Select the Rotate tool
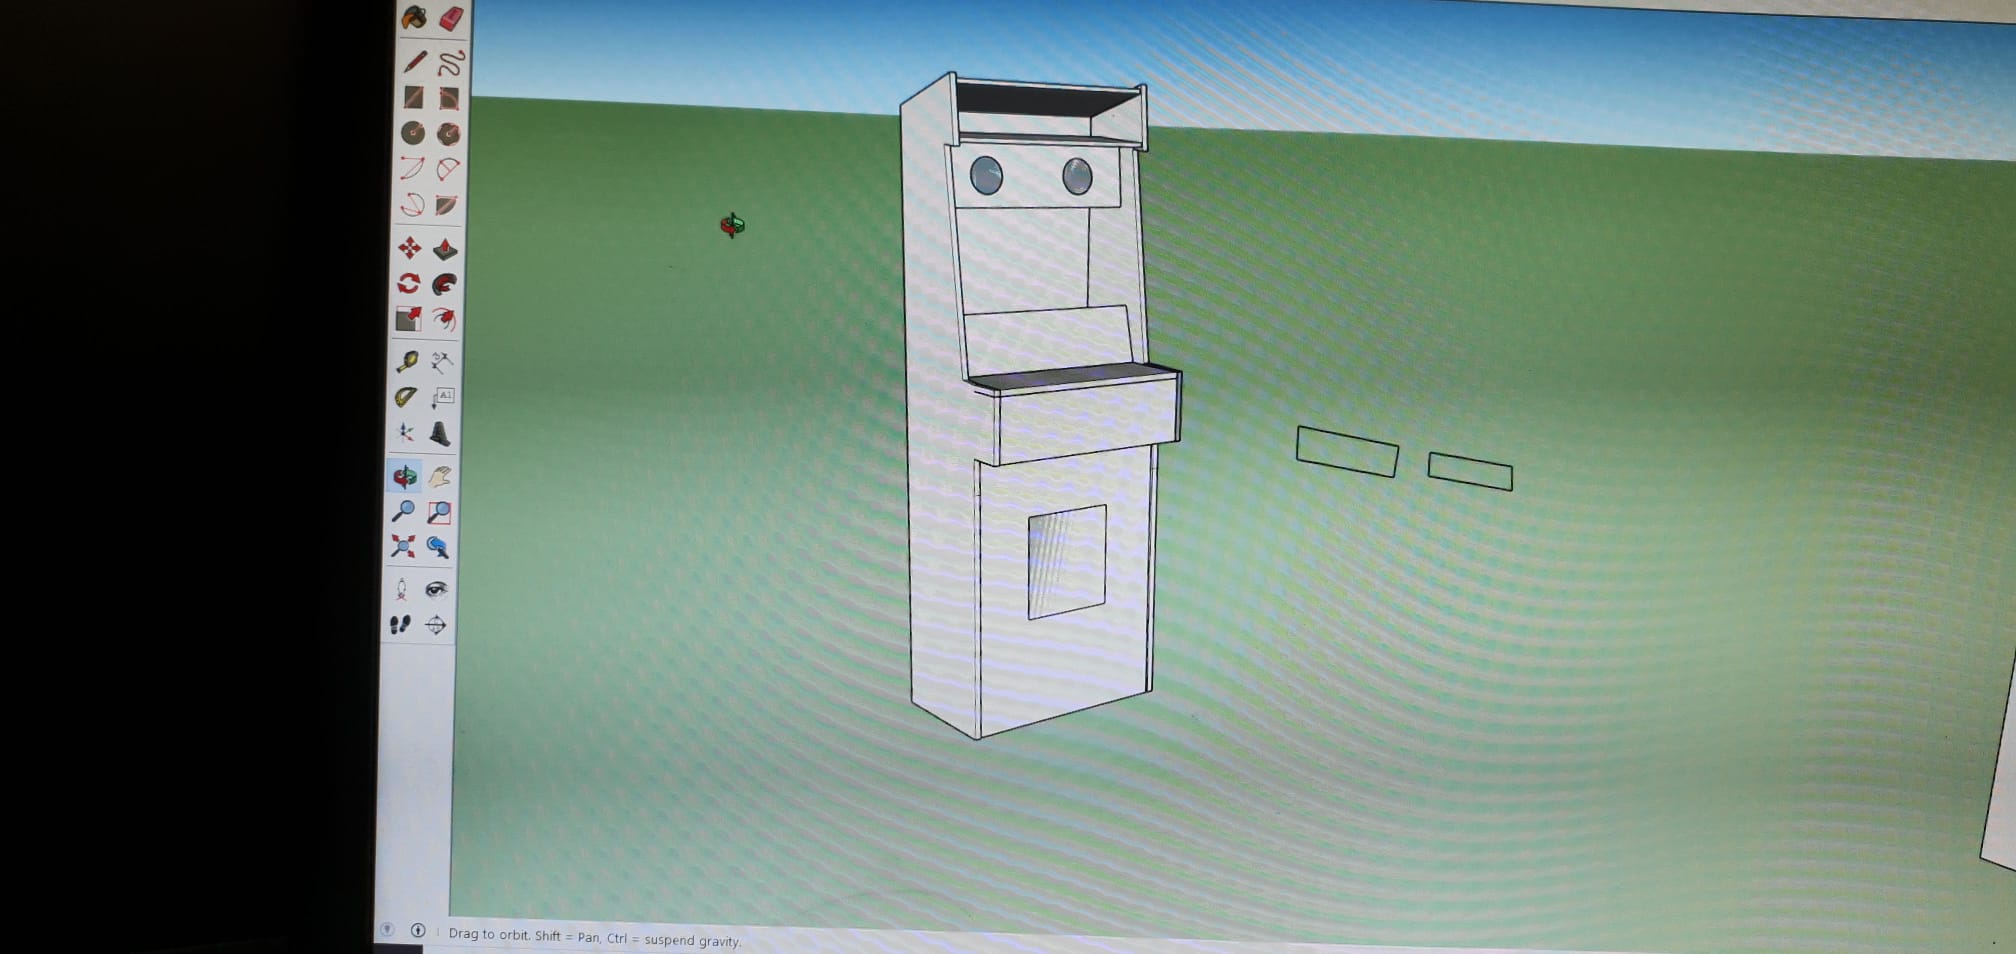This screenshot has width=2016, height=954. [408, 284]
